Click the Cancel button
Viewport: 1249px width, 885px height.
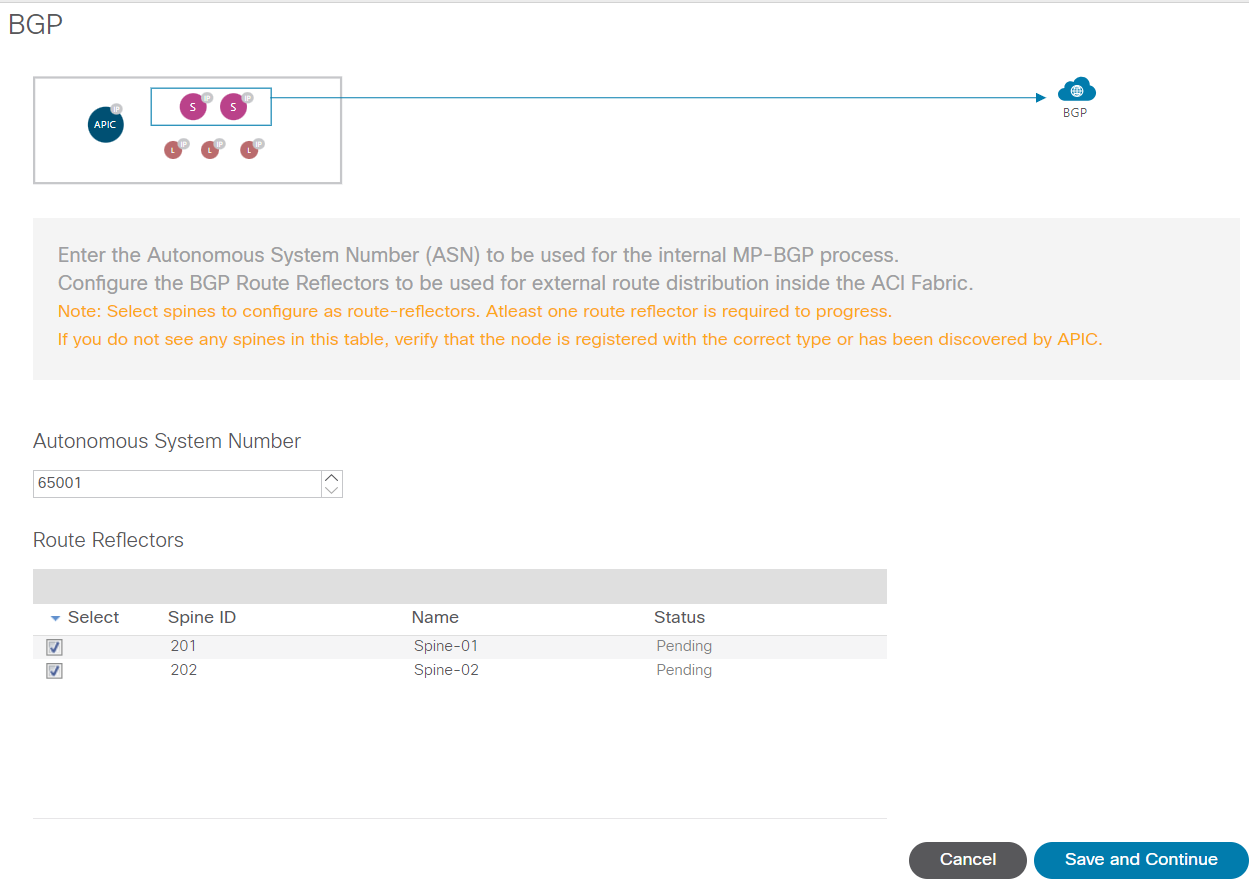(x=968, y=860)
